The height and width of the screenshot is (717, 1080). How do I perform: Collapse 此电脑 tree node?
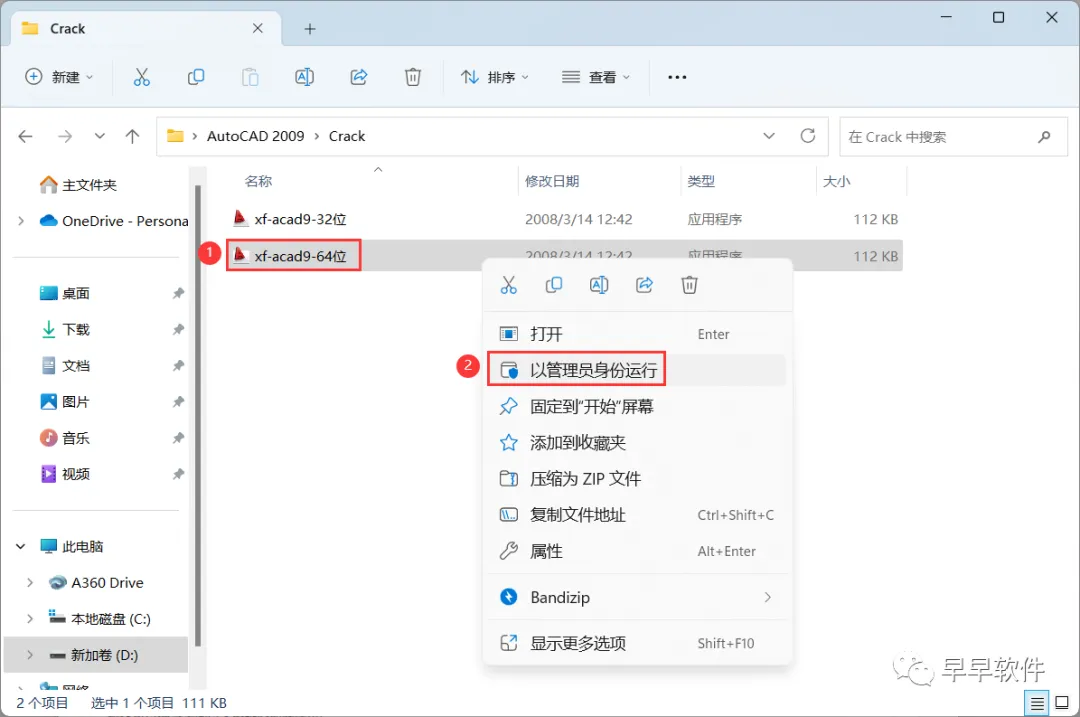pos(21,547)
